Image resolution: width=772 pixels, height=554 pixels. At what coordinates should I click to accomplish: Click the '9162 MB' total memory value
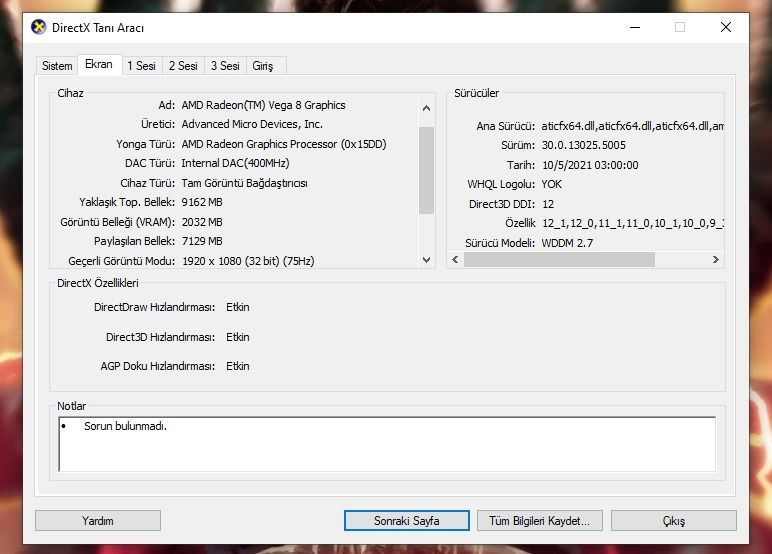click(202, 202)
